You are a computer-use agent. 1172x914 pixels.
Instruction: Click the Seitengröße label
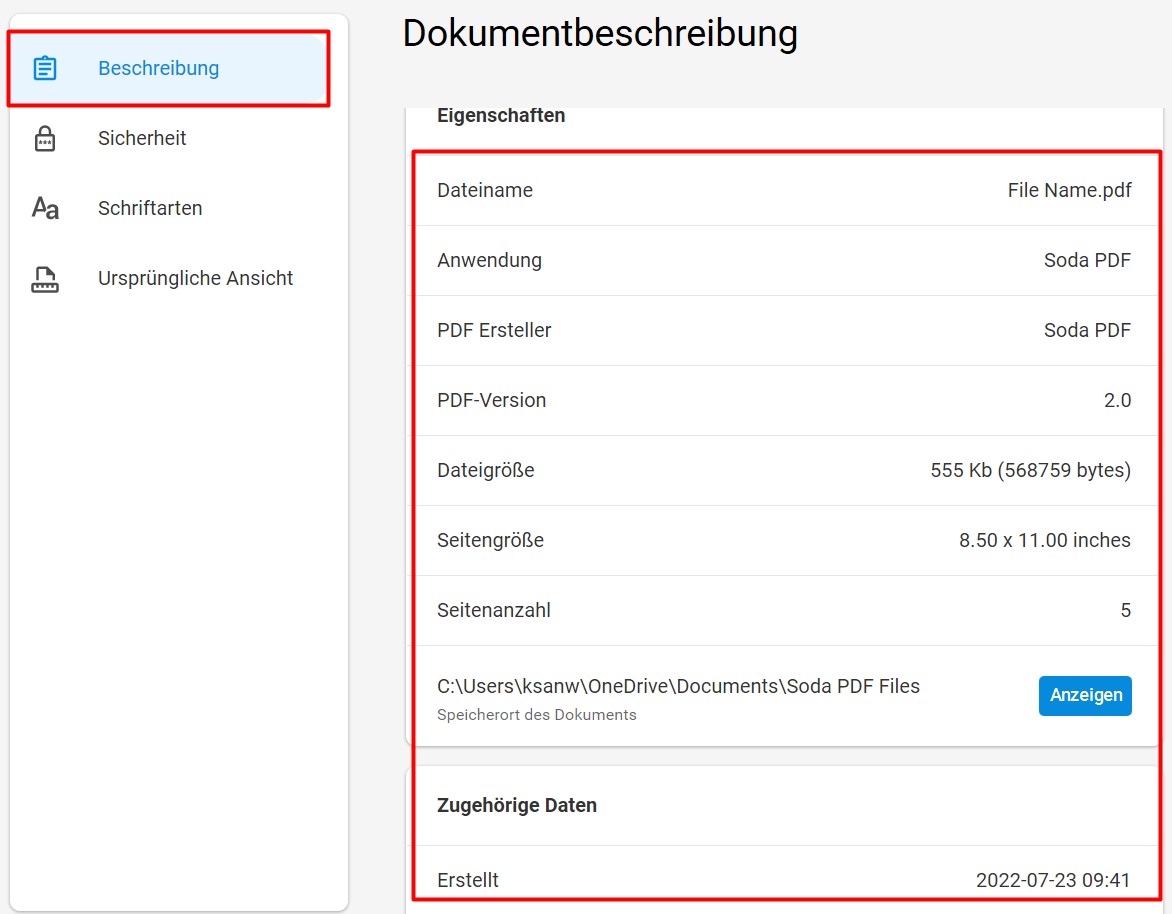490,540
